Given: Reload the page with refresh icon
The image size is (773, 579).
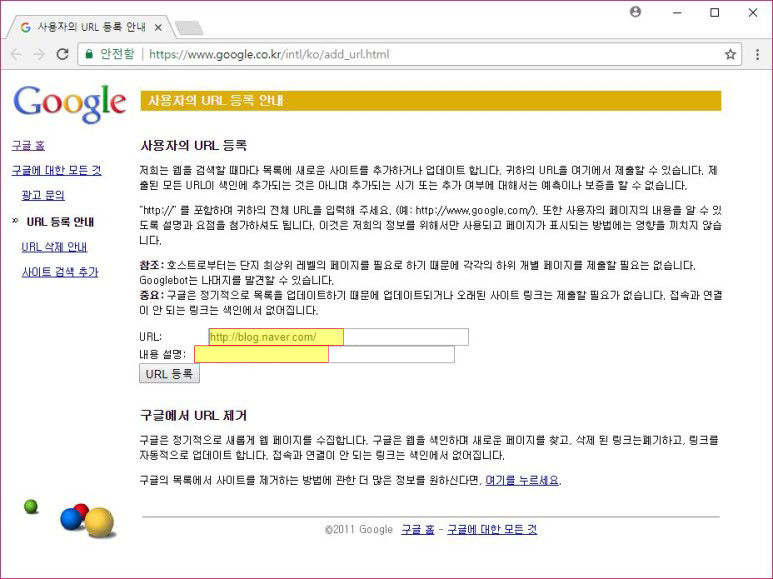Looking at the screenshot, I should 62,54.
